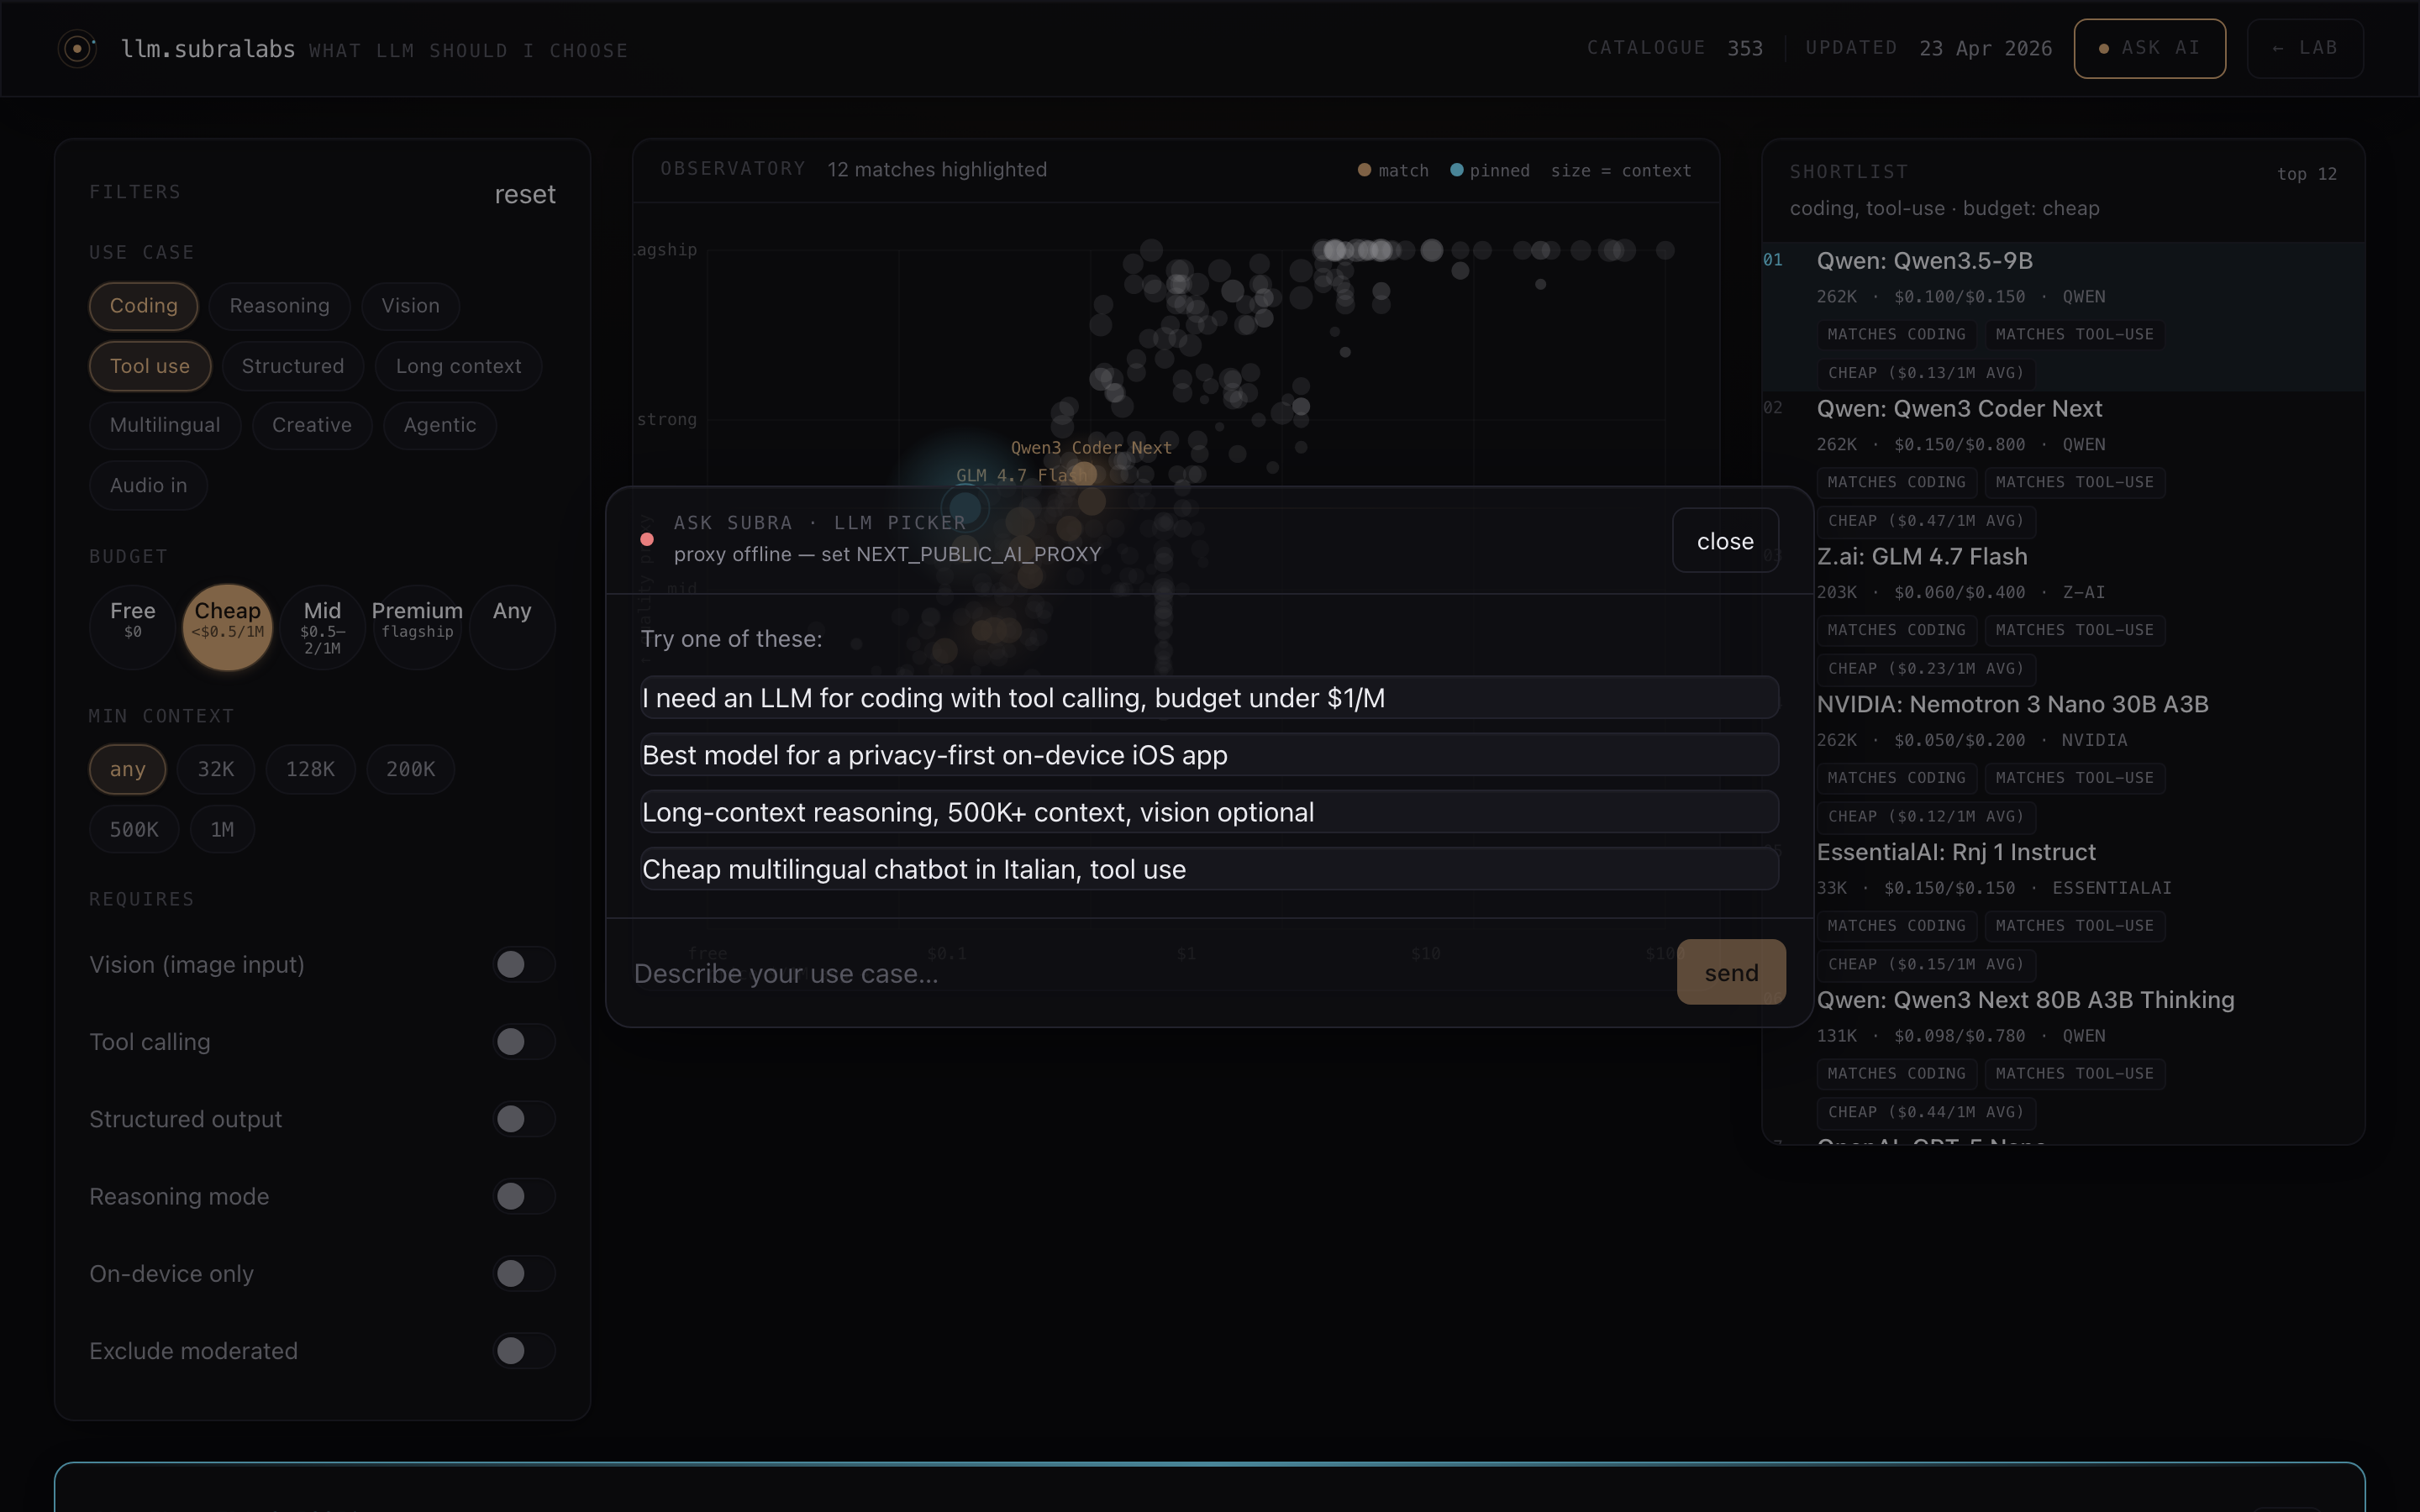Pick the Italian multilingual chatbot suggestion

(1209, 869)
